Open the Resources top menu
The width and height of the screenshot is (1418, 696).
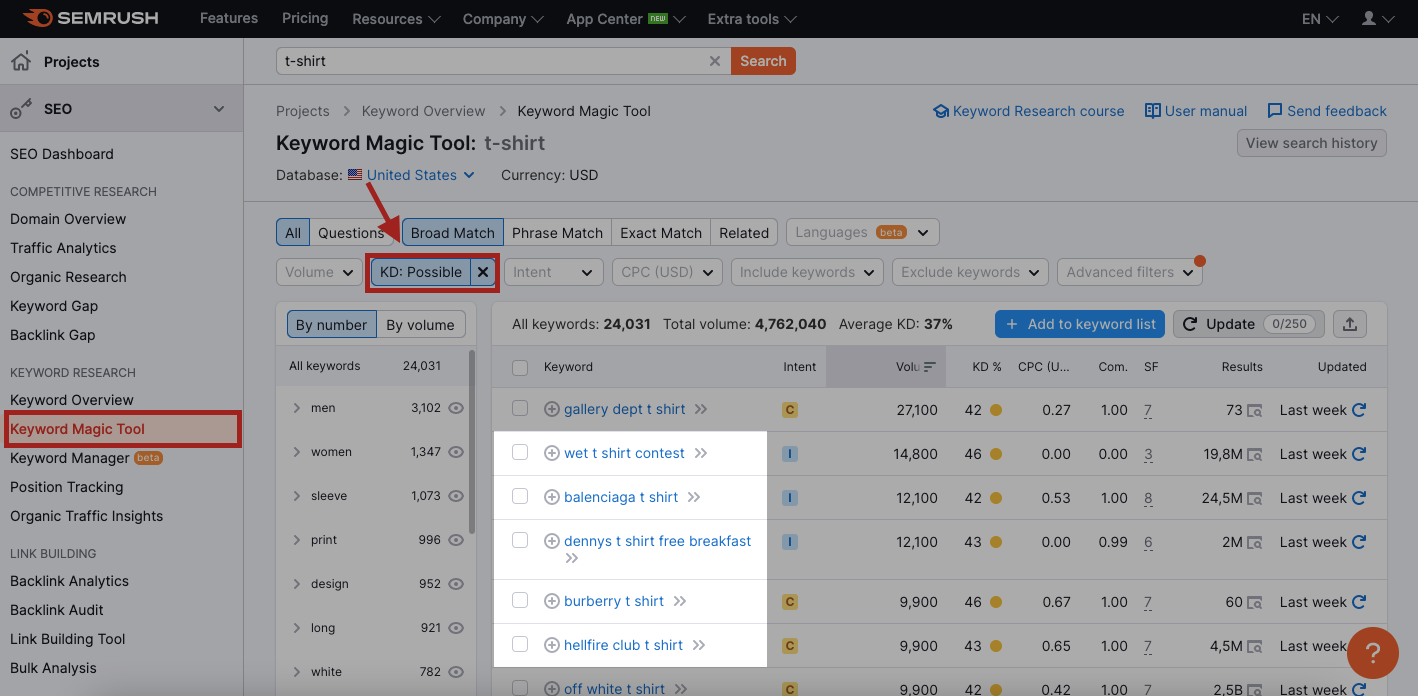(396, 19)
